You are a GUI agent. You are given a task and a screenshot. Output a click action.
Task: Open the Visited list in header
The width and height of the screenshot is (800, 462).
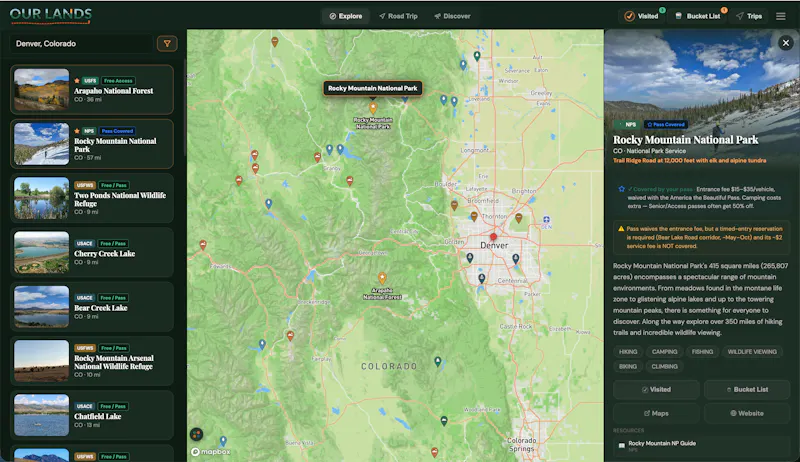pos(642,16)
